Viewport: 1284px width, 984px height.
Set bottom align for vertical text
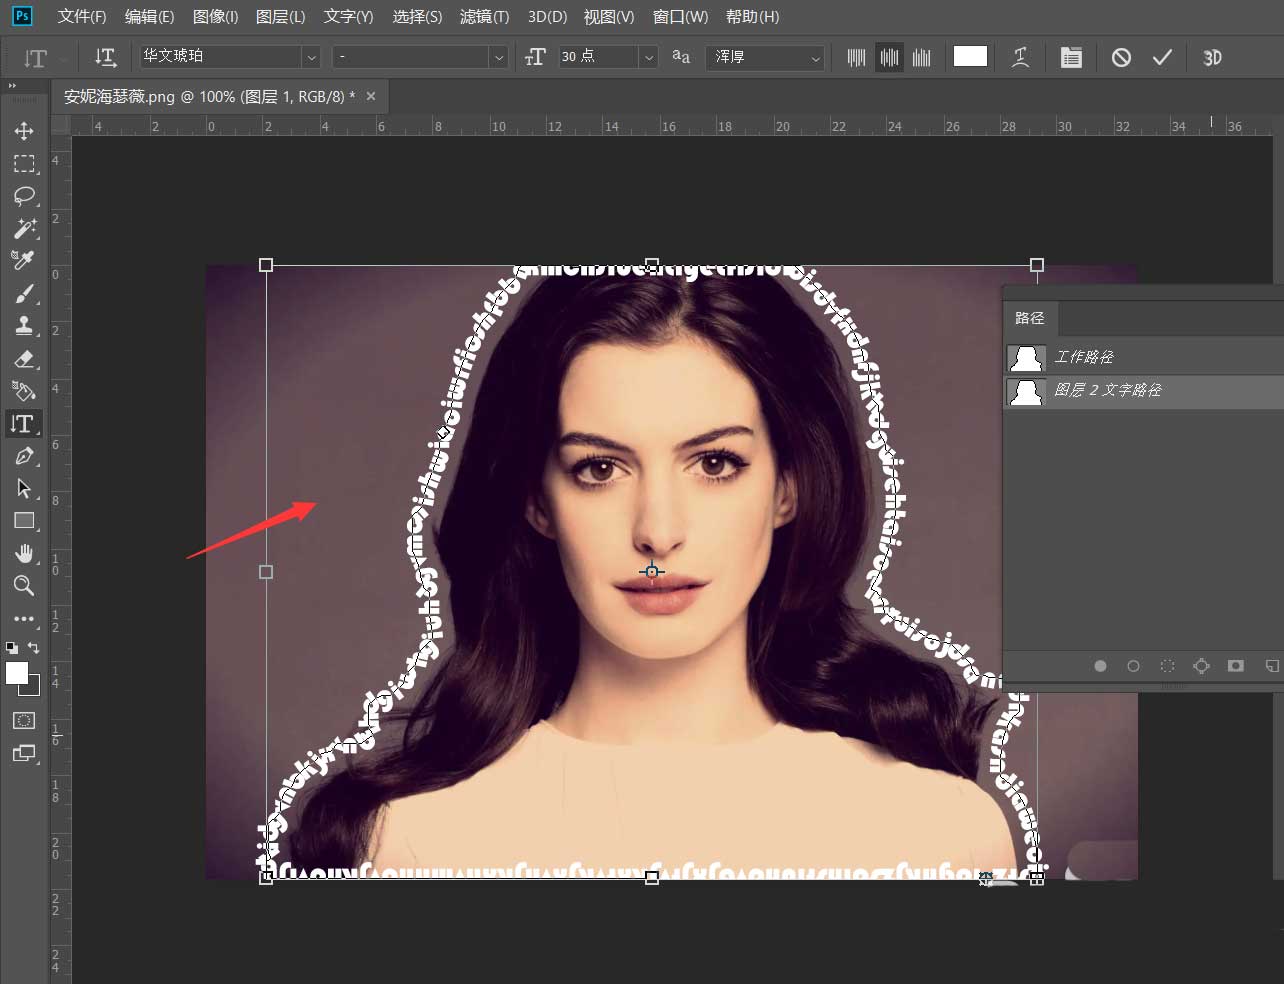pos(922,57)
